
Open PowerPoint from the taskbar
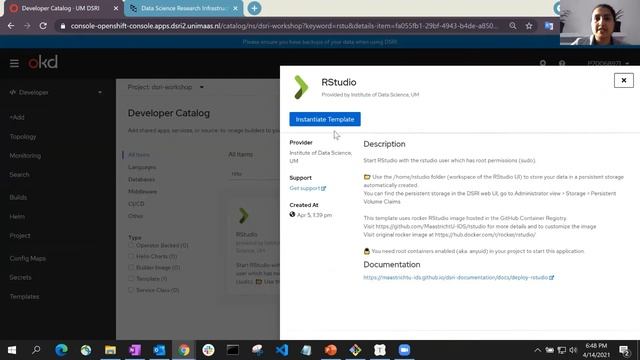(331, 350)
